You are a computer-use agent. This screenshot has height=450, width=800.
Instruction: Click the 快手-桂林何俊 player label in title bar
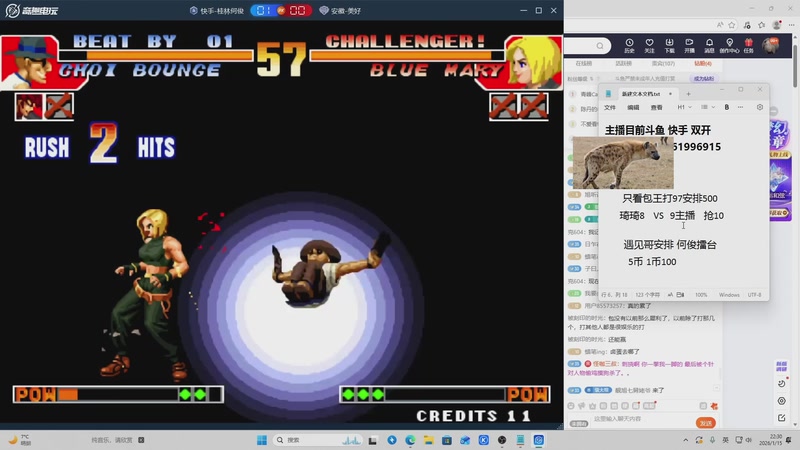(x=217, y=11)
